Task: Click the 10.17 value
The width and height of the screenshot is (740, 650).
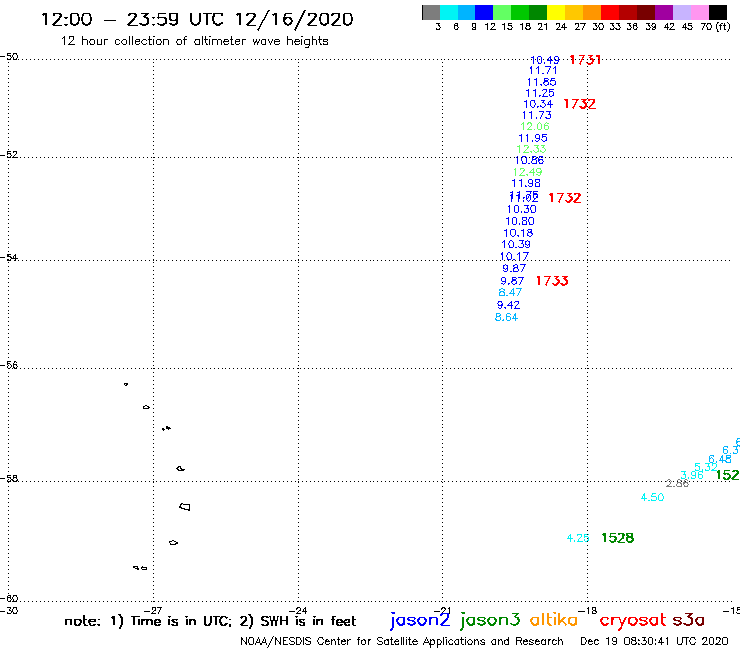Action: point(514,257)
